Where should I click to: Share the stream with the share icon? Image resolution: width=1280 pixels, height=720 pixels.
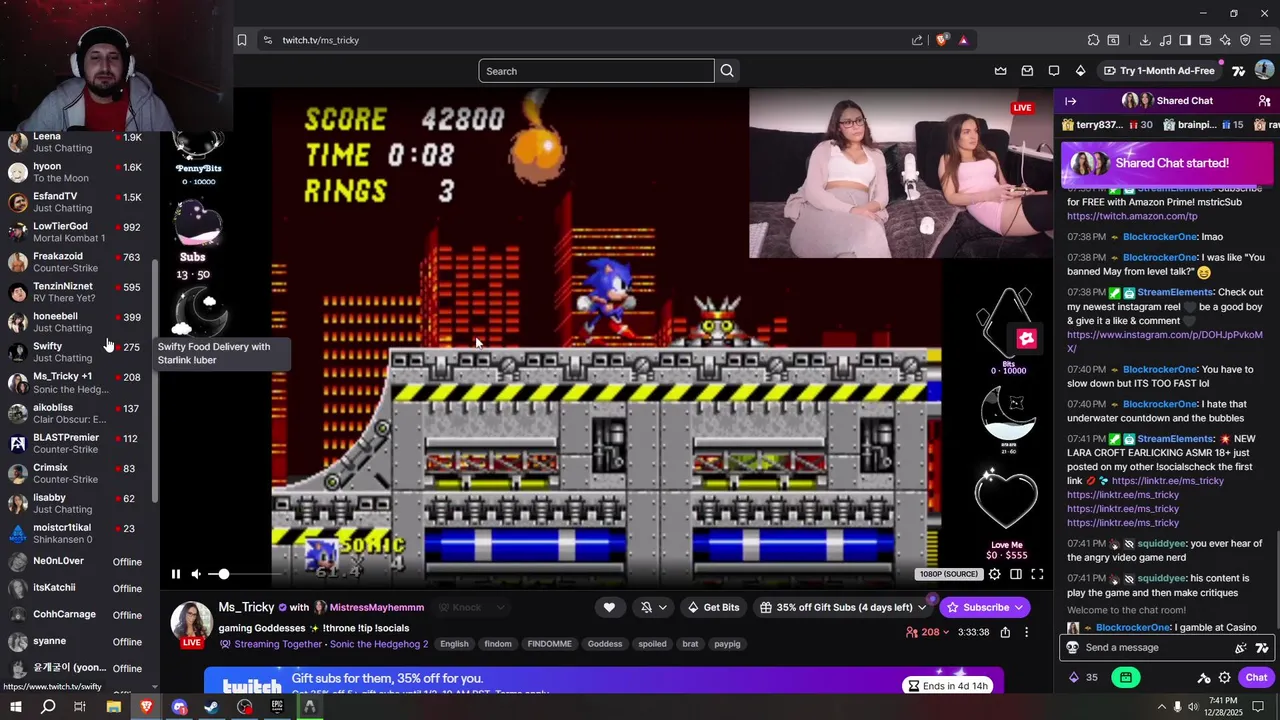(x=1005, y=632)
